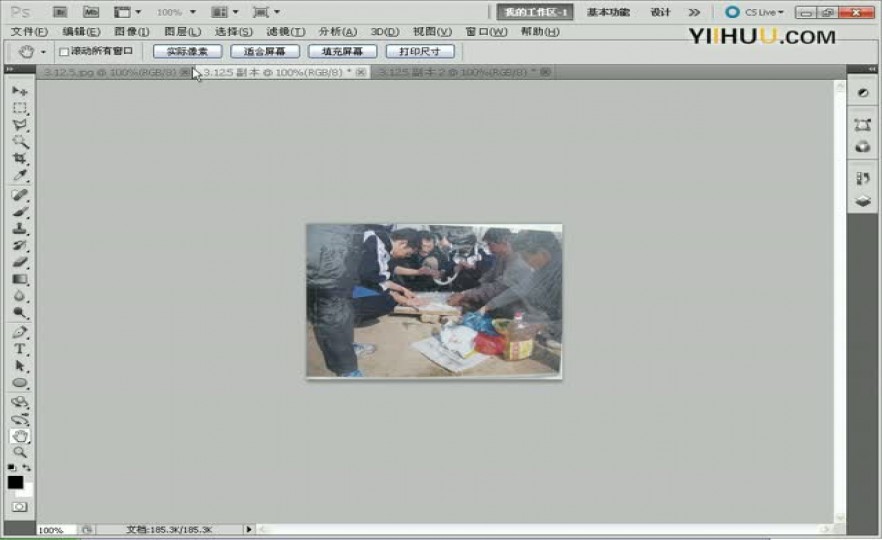Switch to the 3.12.5.jpg document tab
Screen dimensions: 882x540
(114, 72)
